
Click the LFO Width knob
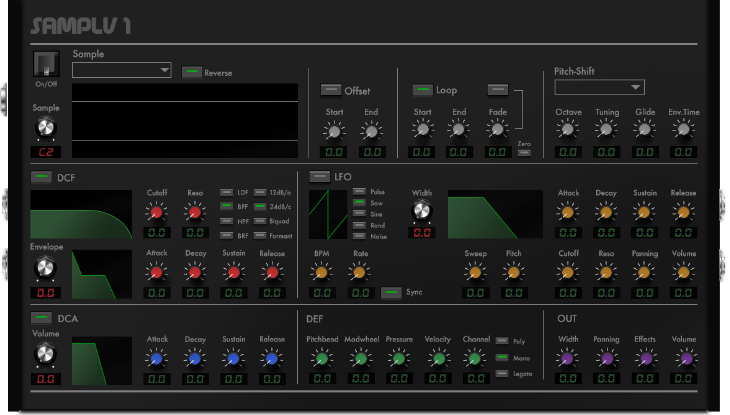[422, 211]
